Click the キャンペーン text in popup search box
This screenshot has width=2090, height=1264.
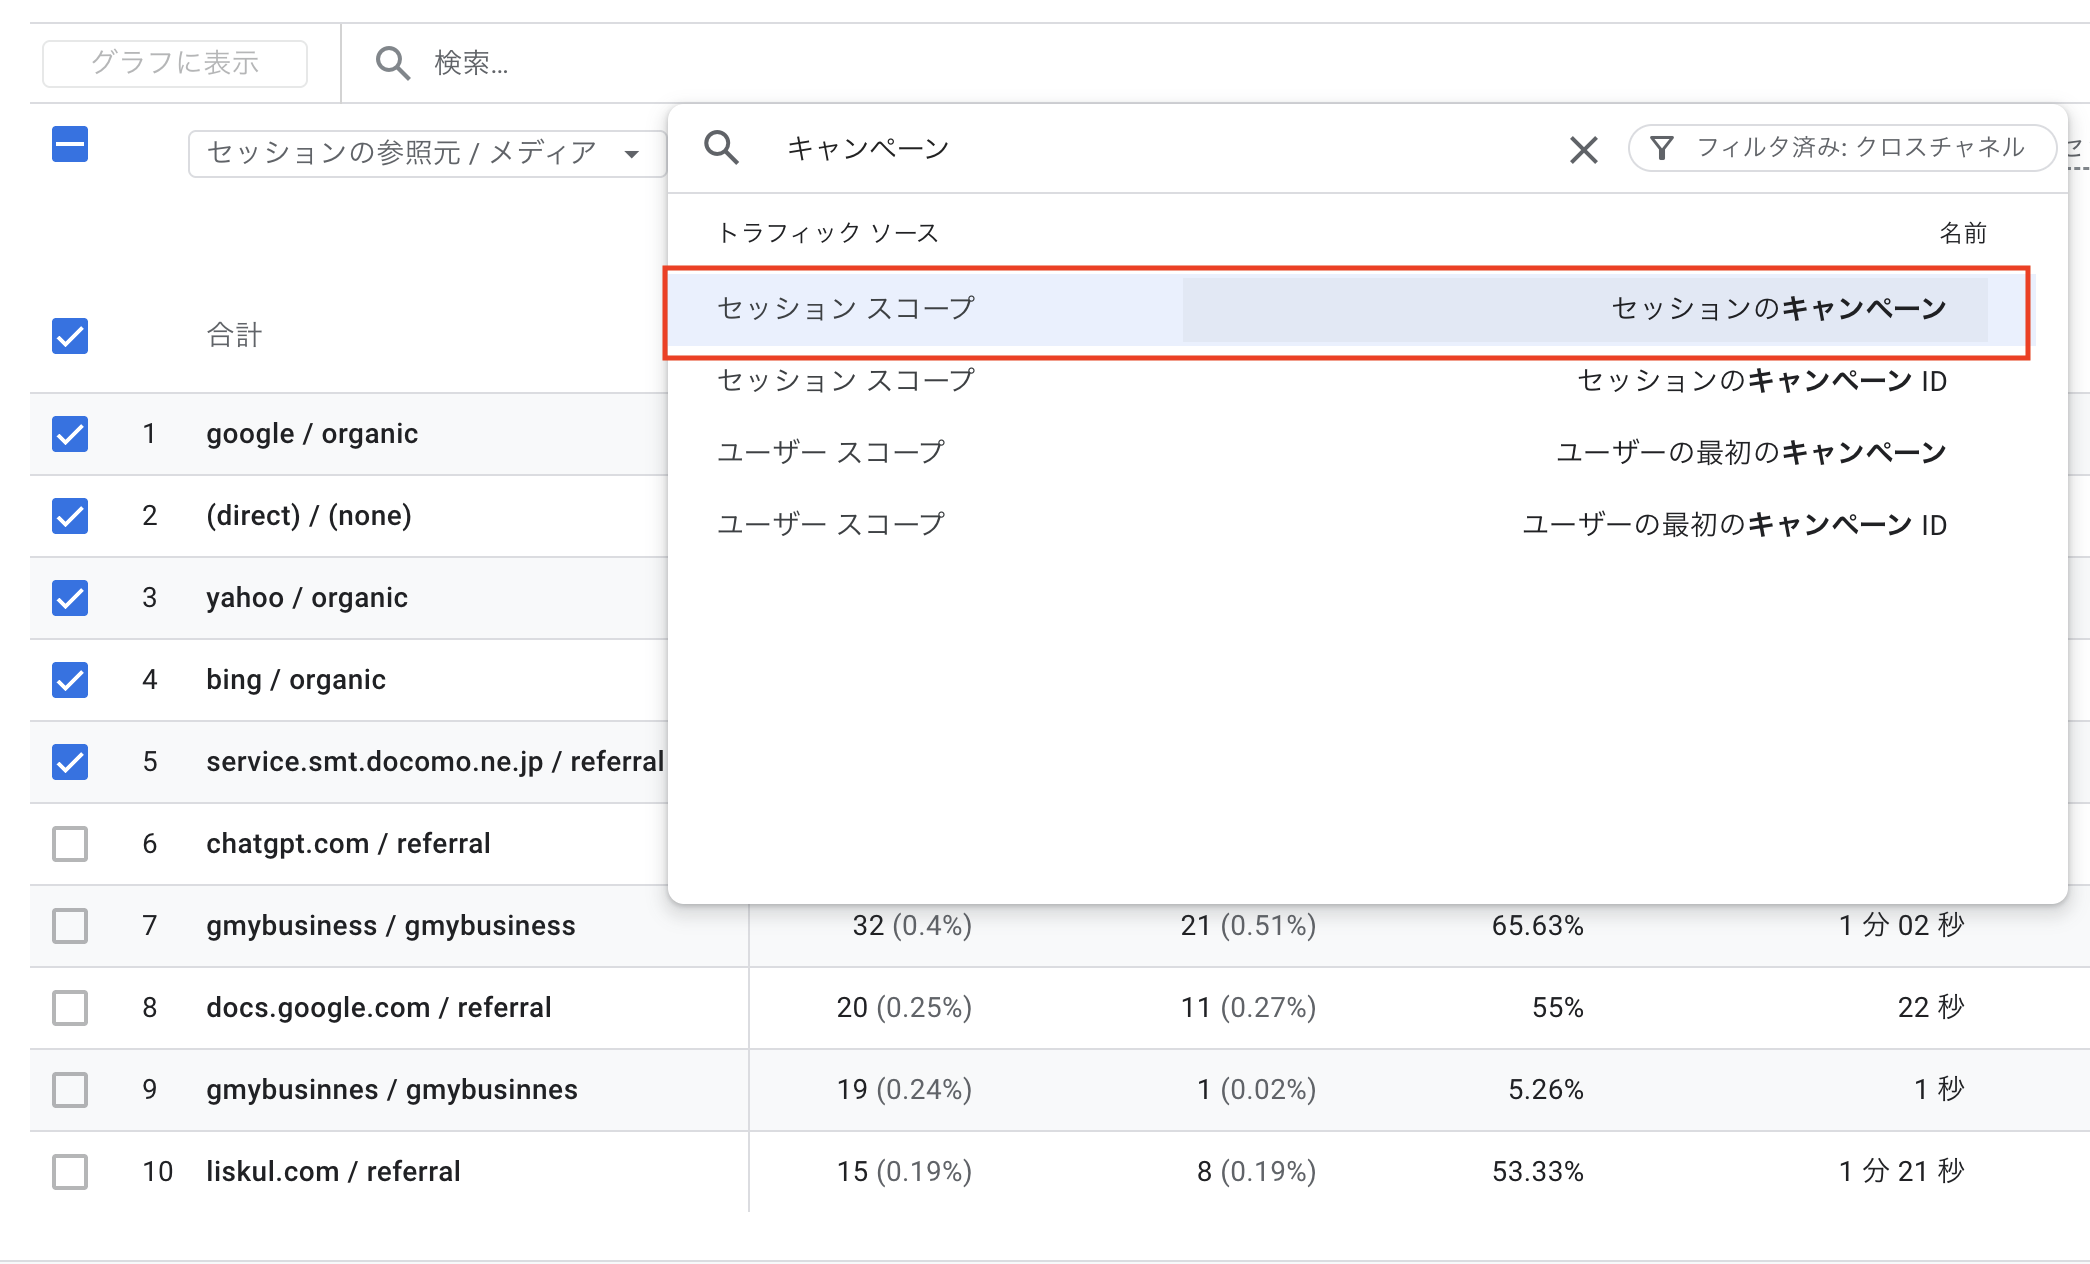[x=868, y=149]
